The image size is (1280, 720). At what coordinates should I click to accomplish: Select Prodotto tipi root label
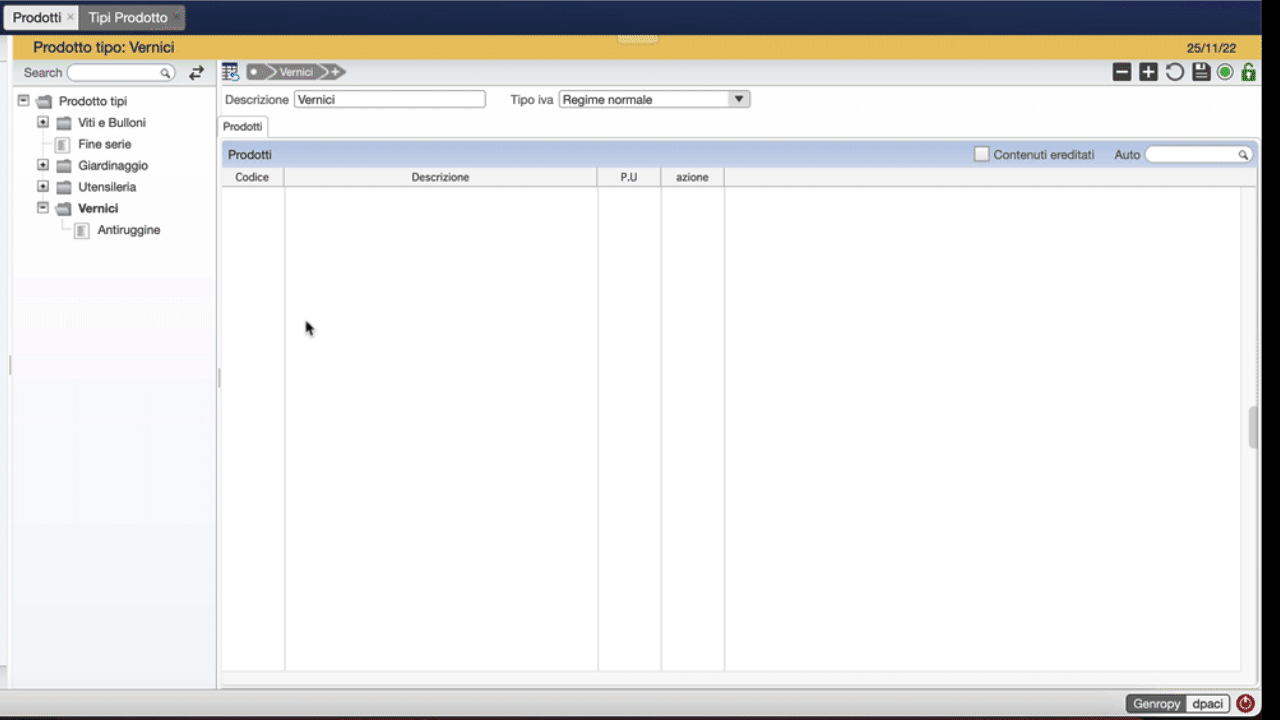(x=93, y=102)
